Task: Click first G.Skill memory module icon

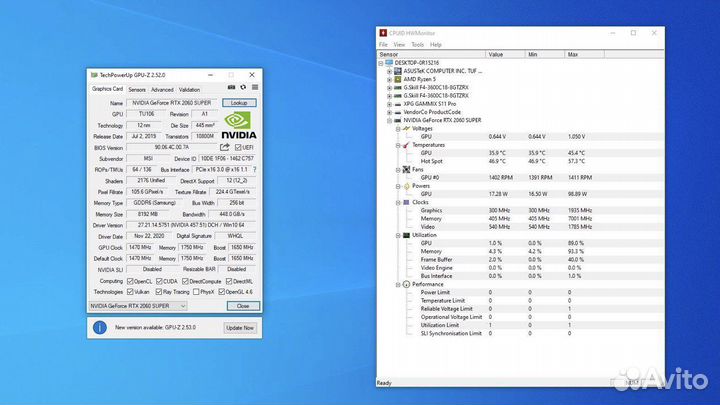Action: coord(398,87)
